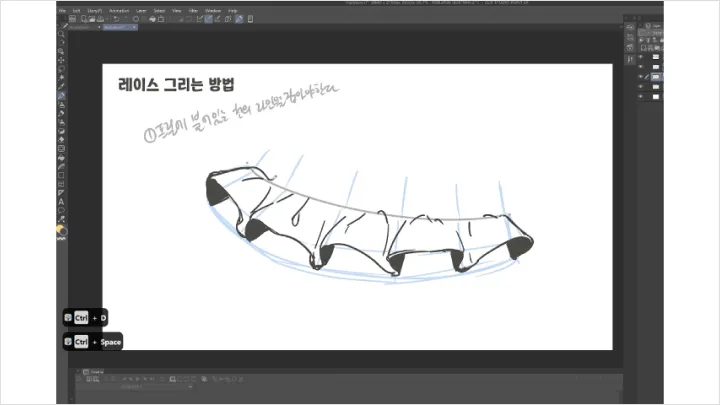
Task: Toggle the highlighted snap to ruler icon
Action: point(208,19)
